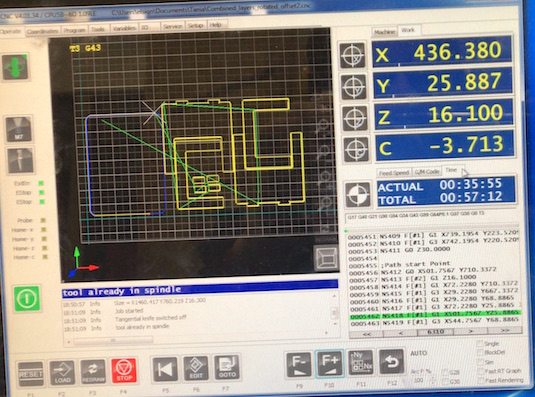The height and width of the screenshot is (397, 535).
Task: Toggle the flood coolant icon below M7
Action: pyautogui.click(x=20, y=160)
